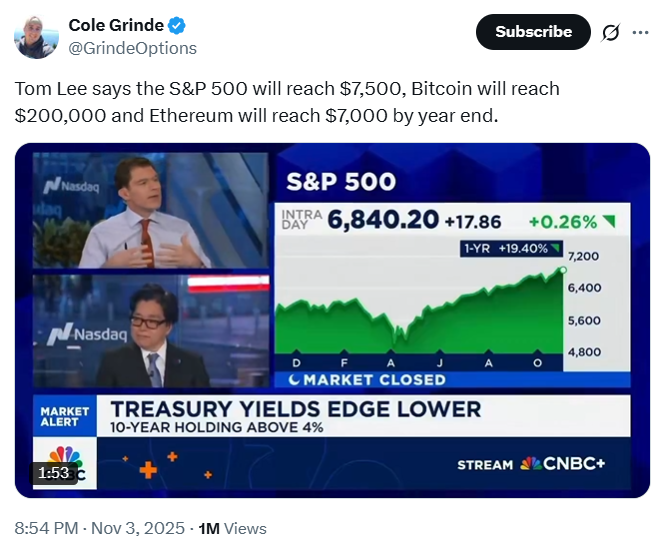This screenshot has width=664, height=544.
Task: Click the blue verified badge
Action: point(176,27)
